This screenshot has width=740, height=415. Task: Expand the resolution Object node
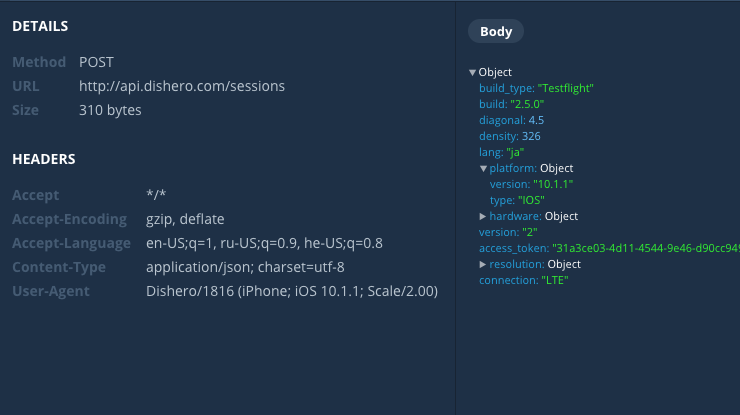(x=483, y=264)
